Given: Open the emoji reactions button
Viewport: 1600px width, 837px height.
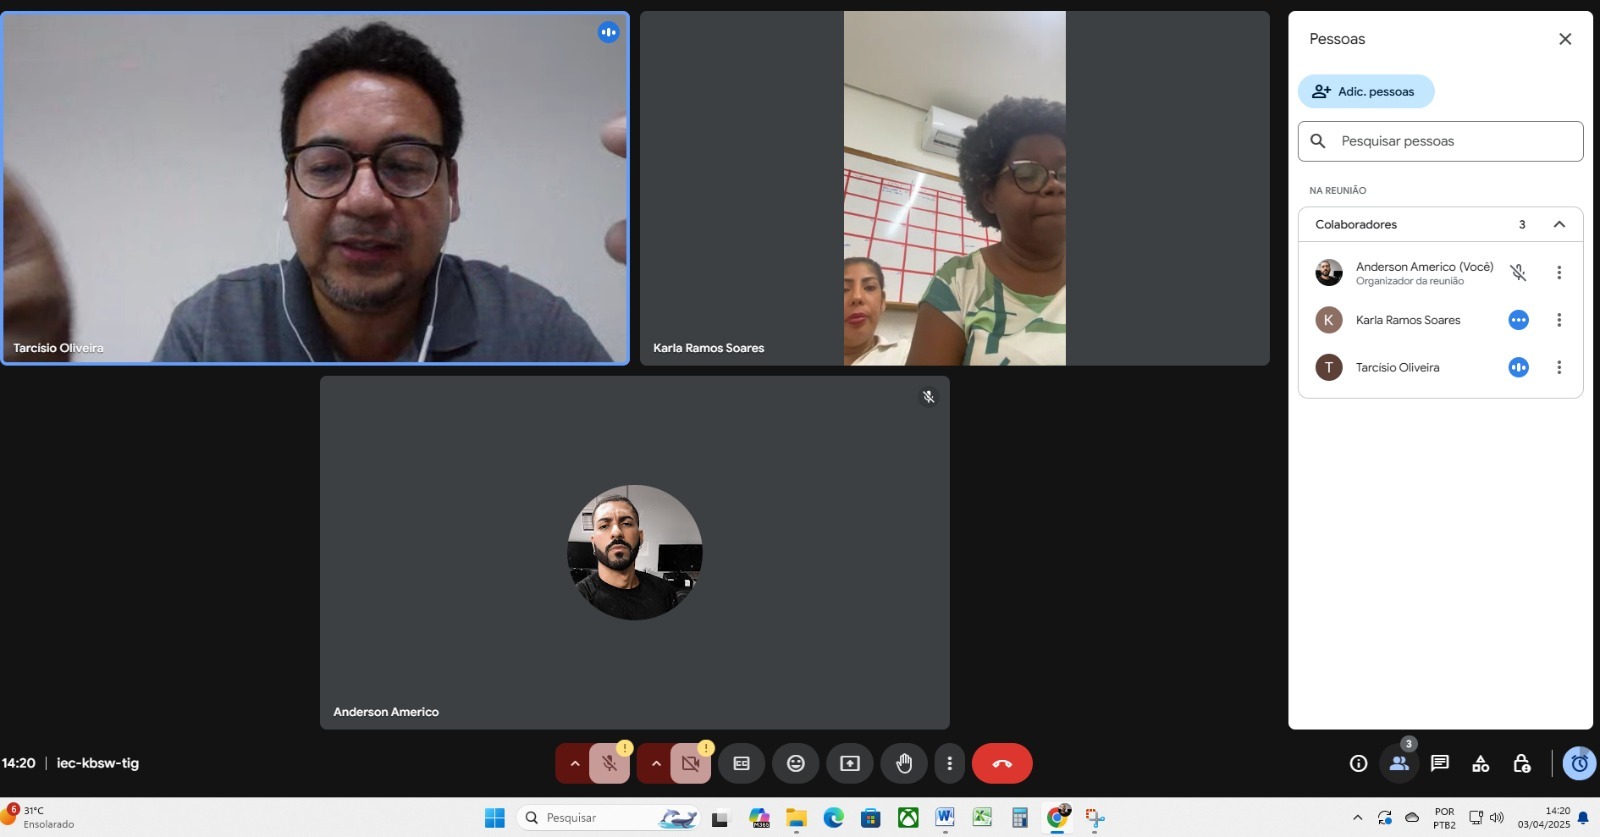Looking at the screenshot, I should [796, 764].
